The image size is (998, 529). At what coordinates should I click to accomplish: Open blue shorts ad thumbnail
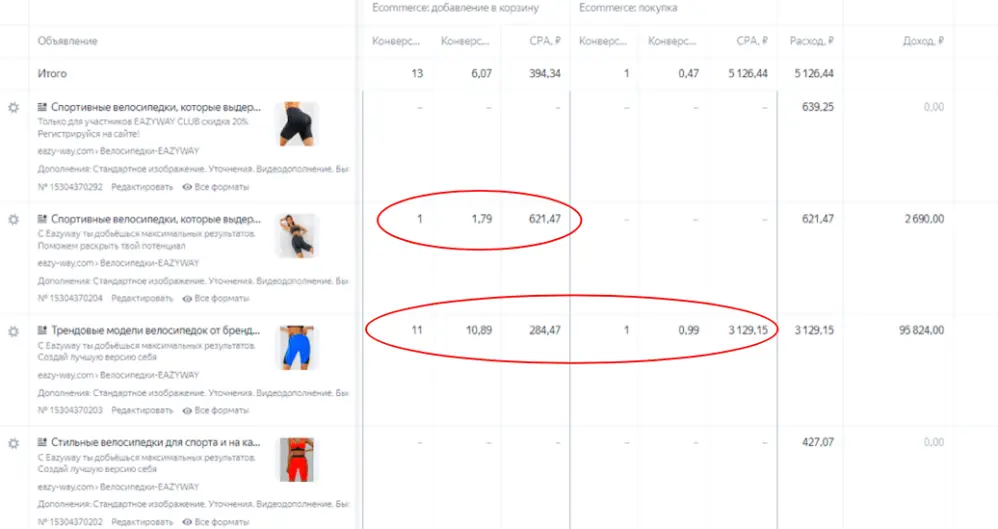298,348
